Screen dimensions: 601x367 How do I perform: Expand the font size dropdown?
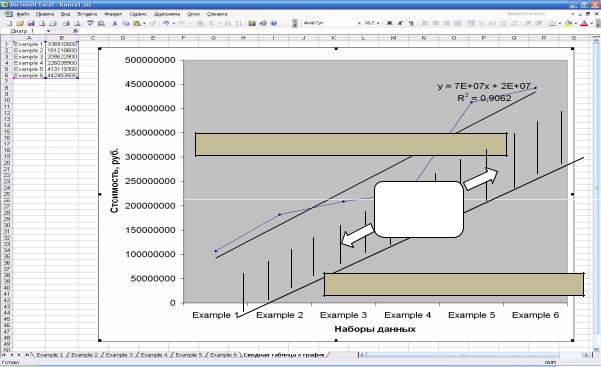point(378,23)
